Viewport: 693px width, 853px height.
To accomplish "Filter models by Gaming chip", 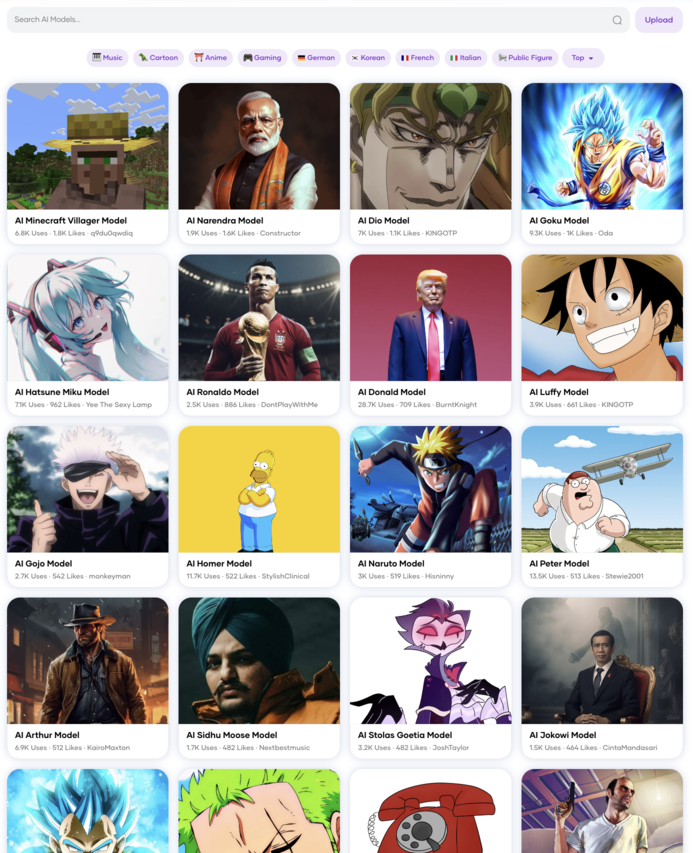I will (x=262, y=58).
